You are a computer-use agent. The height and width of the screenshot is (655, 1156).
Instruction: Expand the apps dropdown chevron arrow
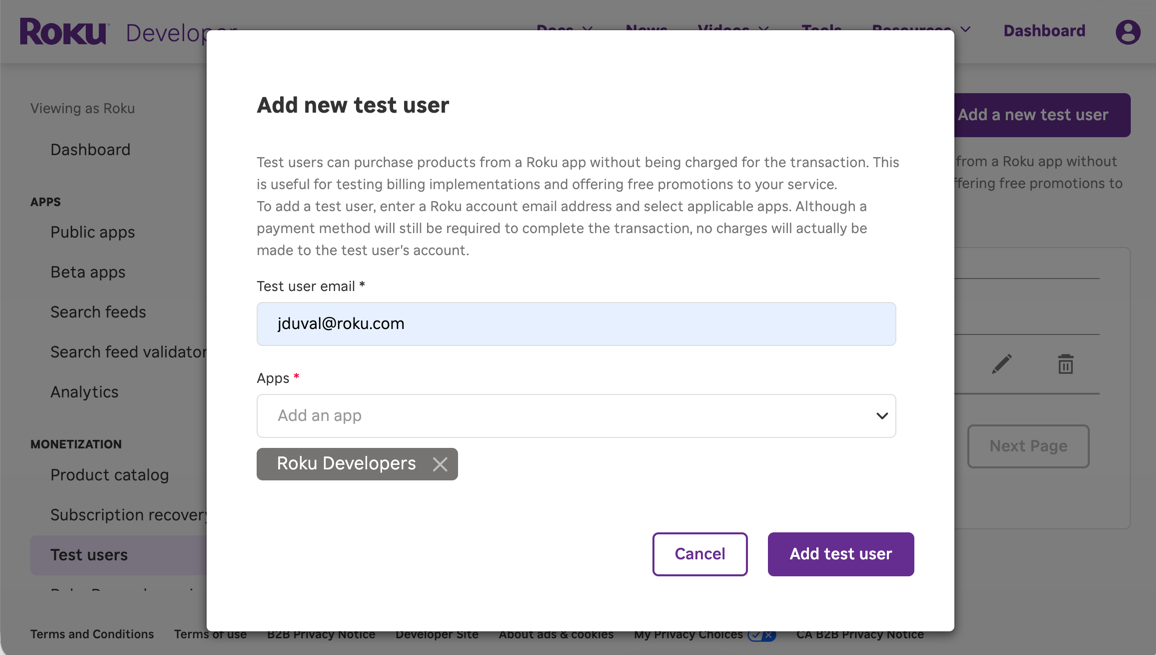pos(882,416)
